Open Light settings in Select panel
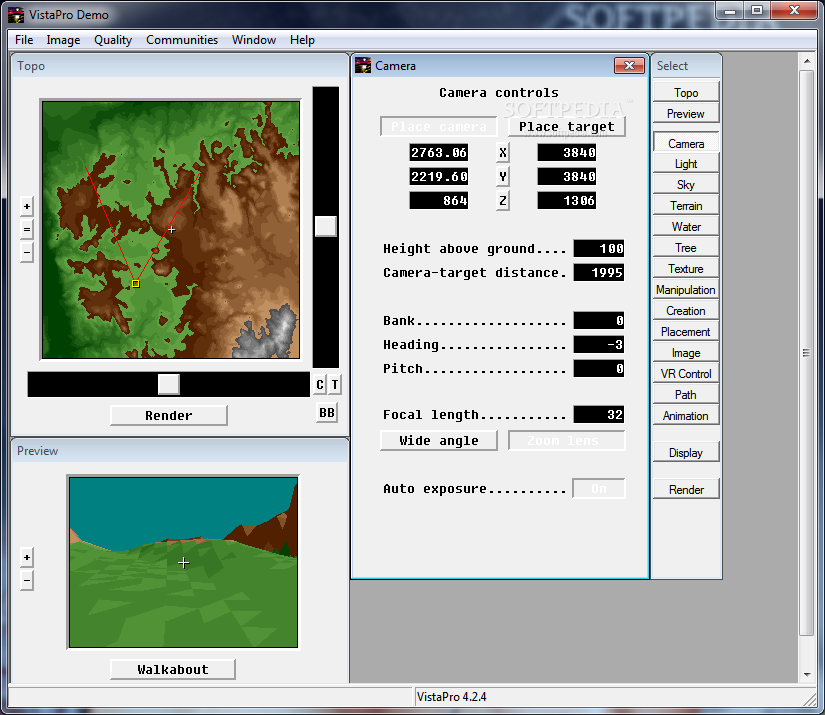The image size is (825, 715). click(686, 164)
